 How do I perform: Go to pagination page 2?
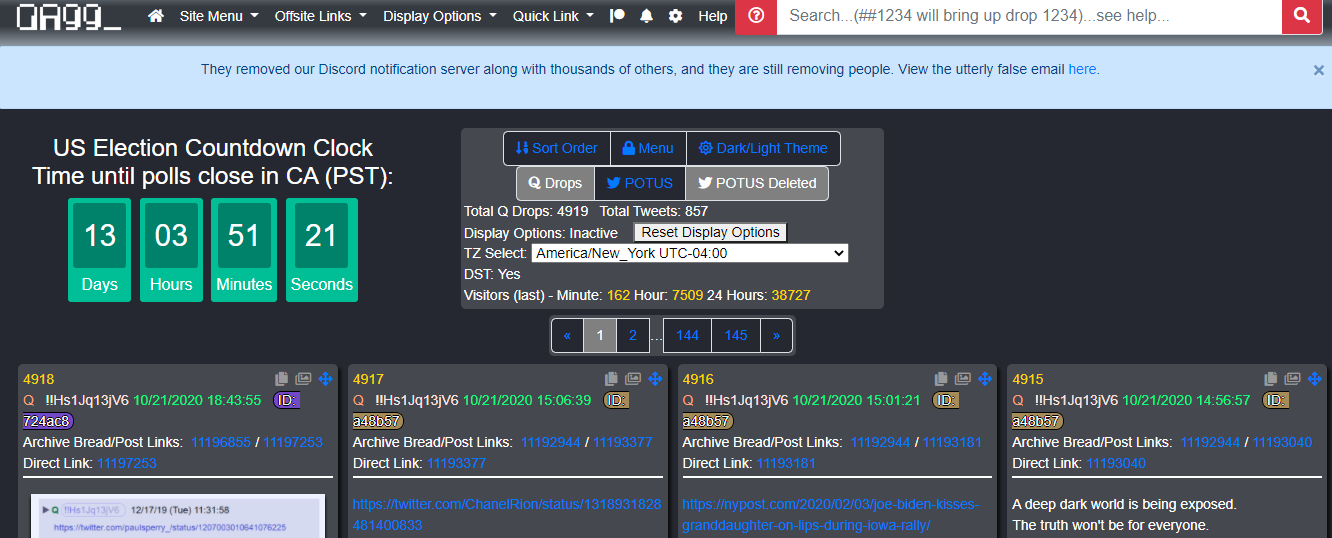pos(633,335)
